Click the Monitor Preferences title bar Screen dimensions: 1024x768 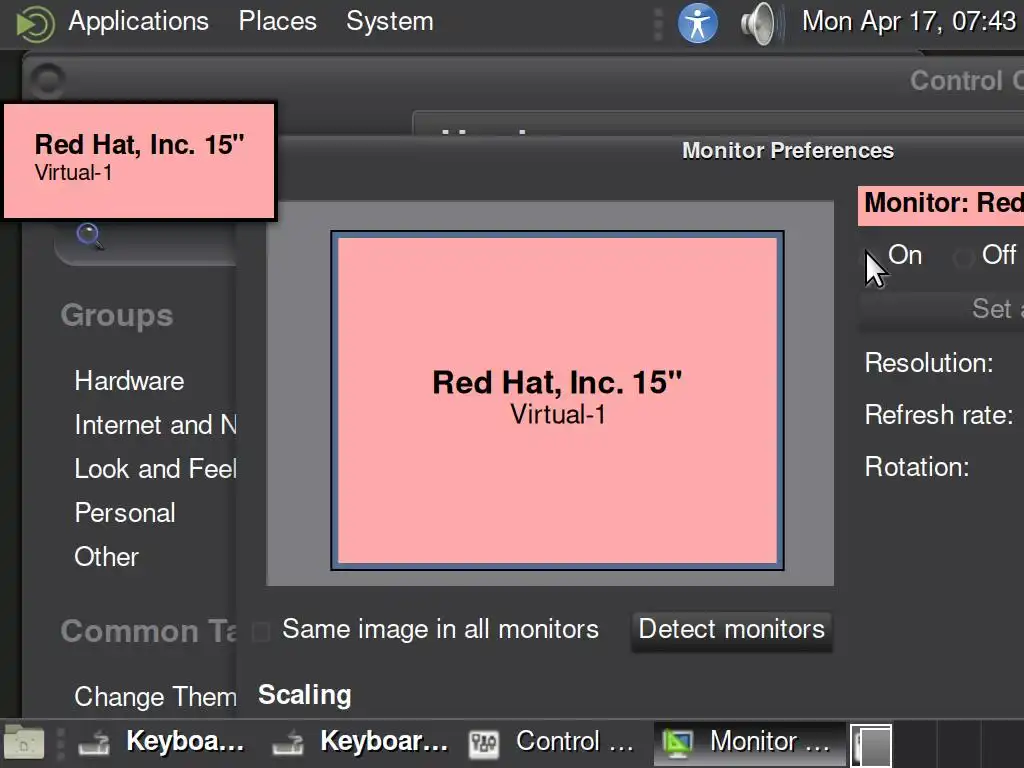pyautogui.click(x=788, y=150)
